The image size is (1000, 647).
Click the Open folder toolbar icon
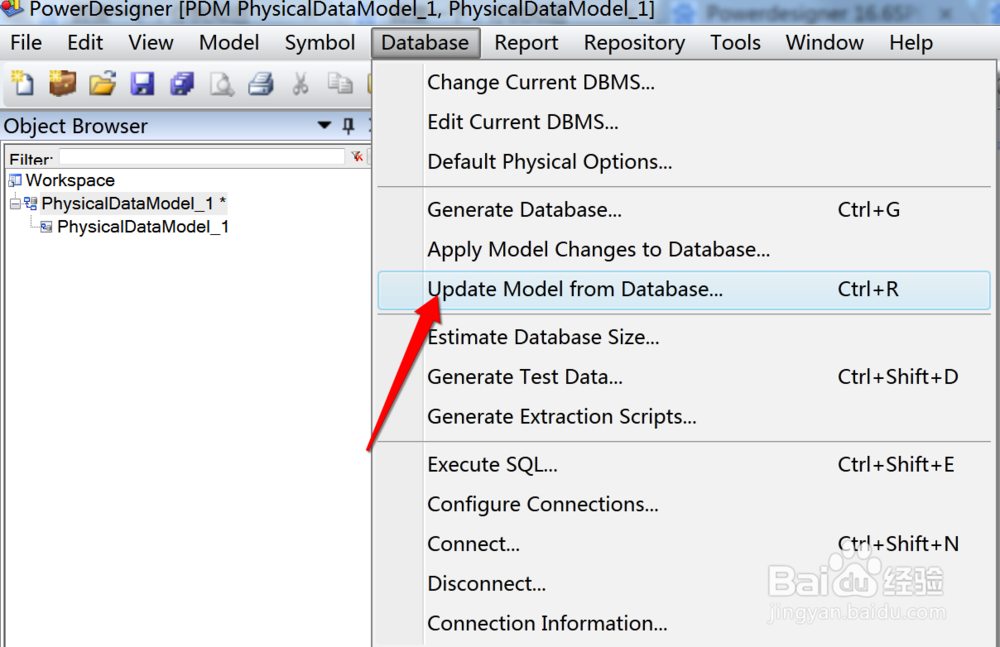point(102,83)
